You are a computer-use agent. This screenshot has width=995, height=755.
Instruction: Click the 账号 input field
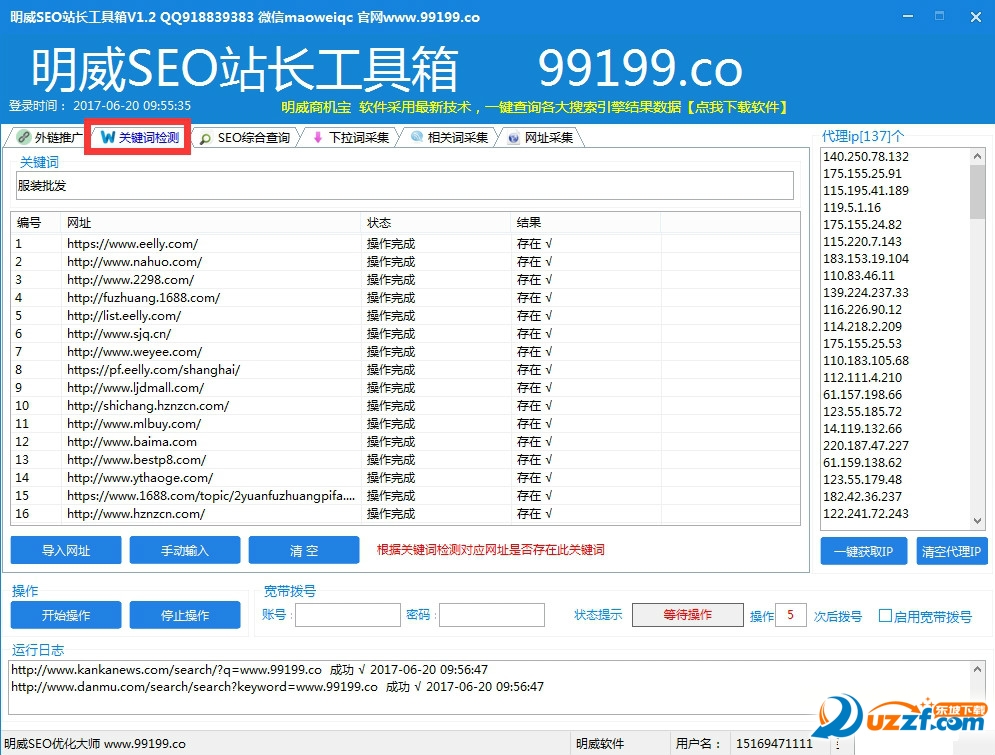[348, 615]
